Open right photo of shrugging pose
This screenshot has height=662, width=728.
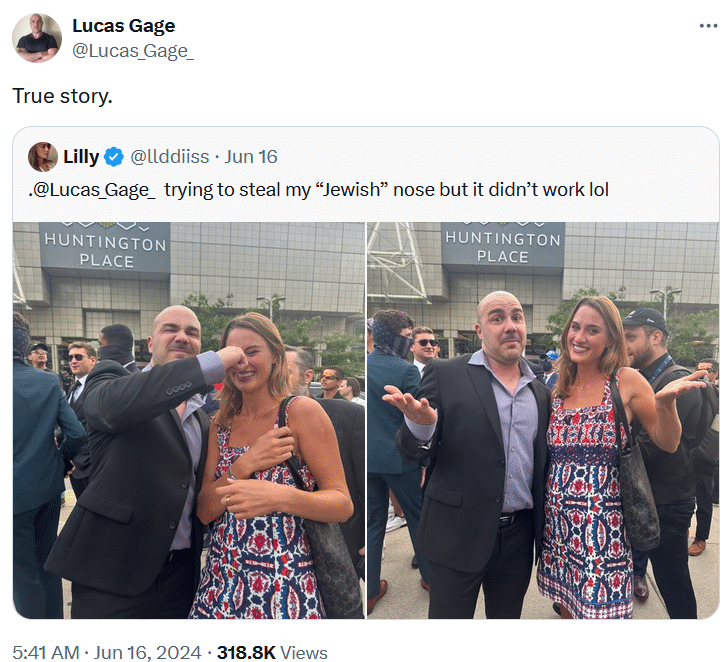coord(543,420)
